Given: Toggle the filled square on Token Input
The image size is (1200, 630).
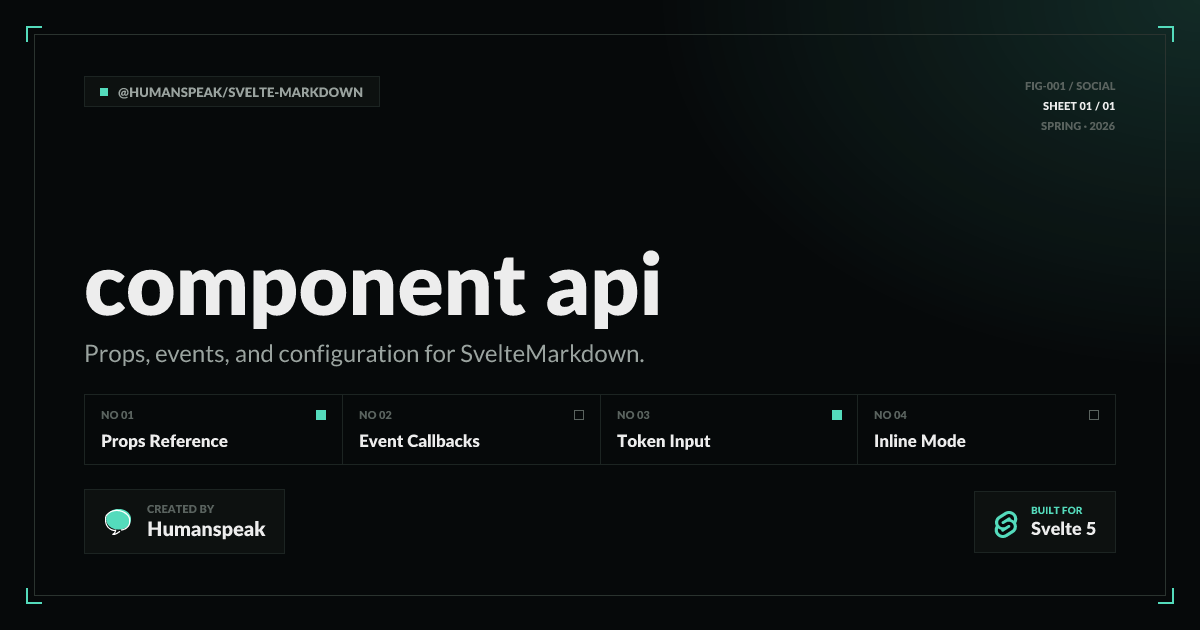Looking at the screenshot, I should coord(837,415).
